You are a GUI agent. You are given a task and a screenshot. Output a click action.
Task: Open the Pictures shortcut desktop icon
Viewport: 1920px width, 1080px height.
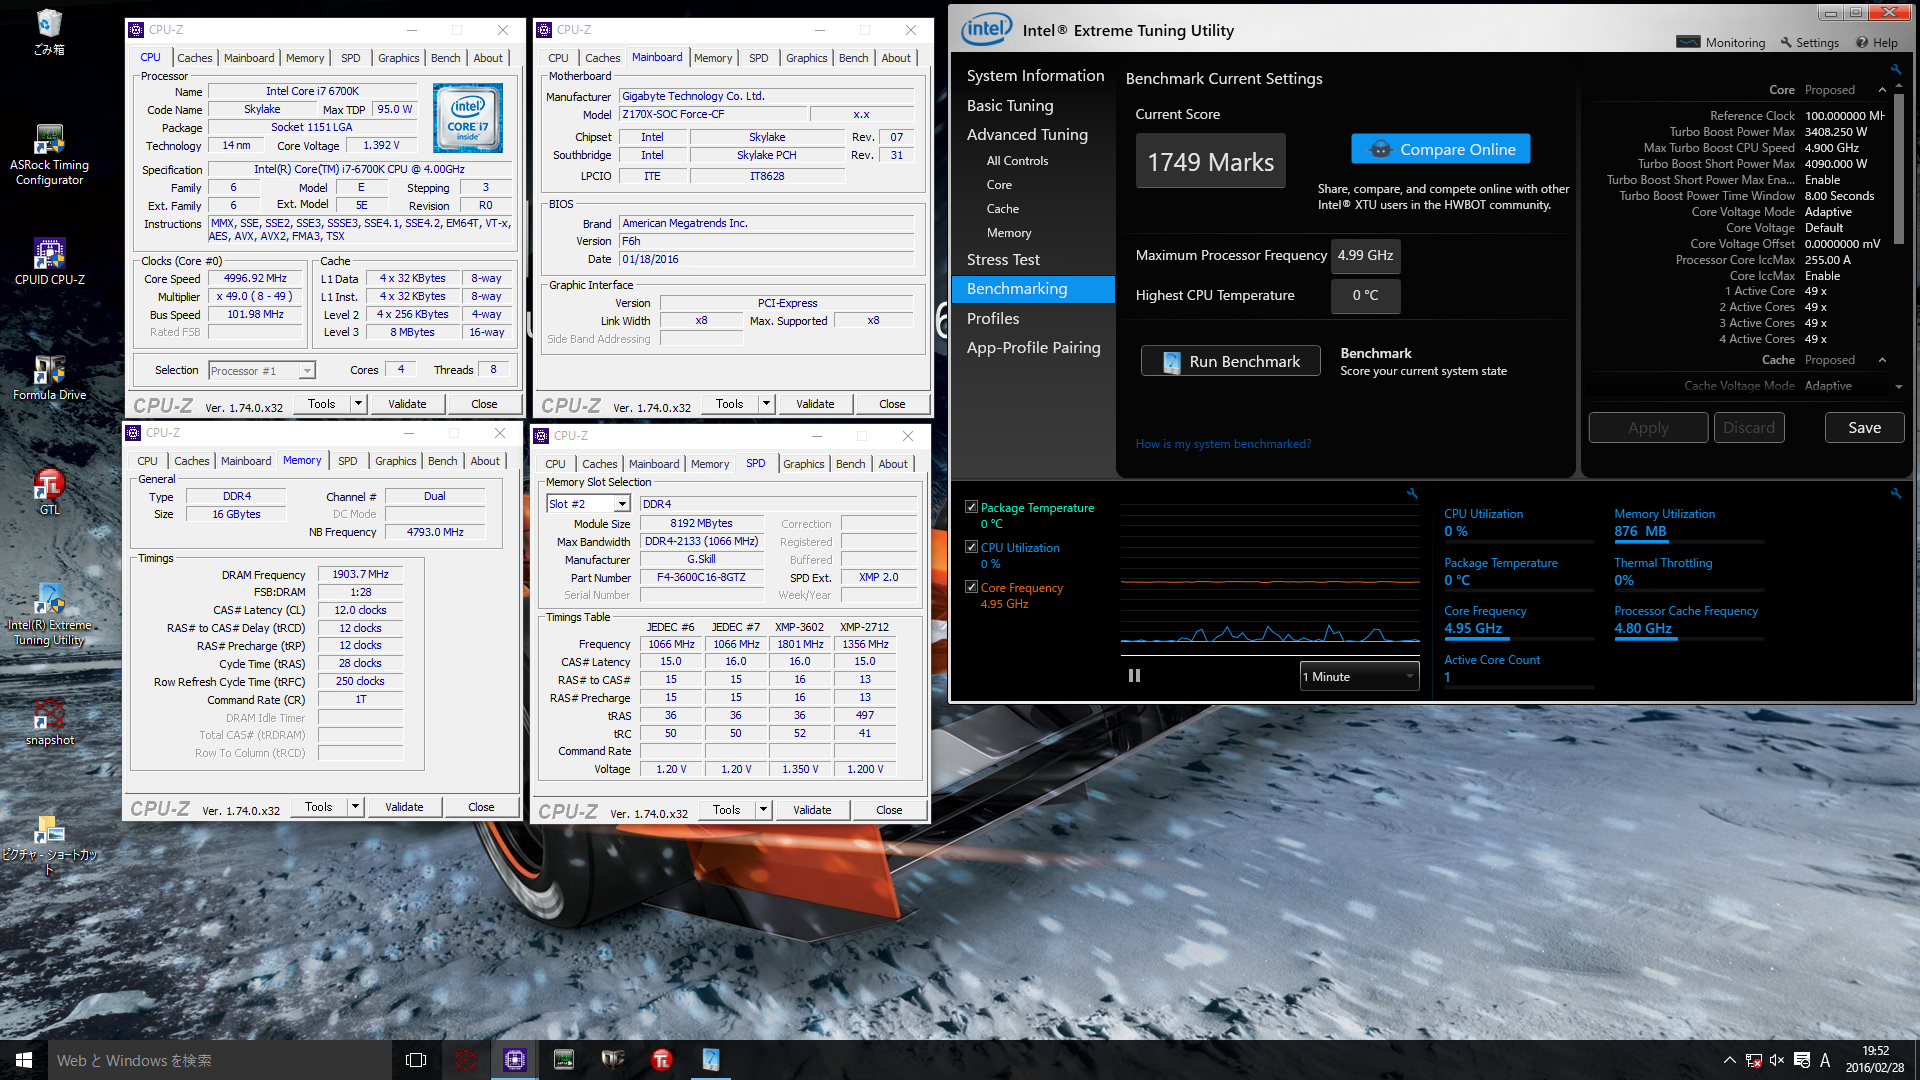tap(49, 846)
